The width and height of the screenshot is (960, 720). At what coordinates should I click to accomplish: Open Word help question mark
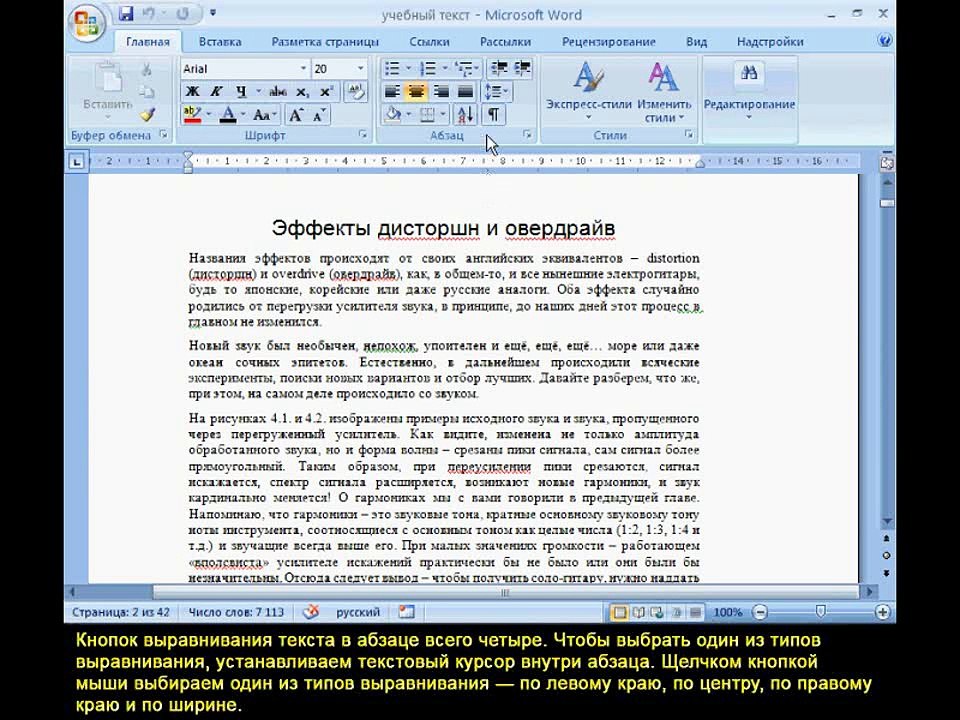click(x=884, y=41)
